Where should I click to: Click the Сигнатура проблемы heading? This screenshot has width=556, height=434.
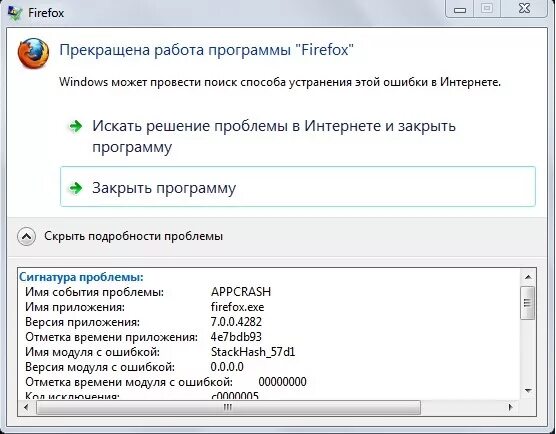tap(81, 277)
